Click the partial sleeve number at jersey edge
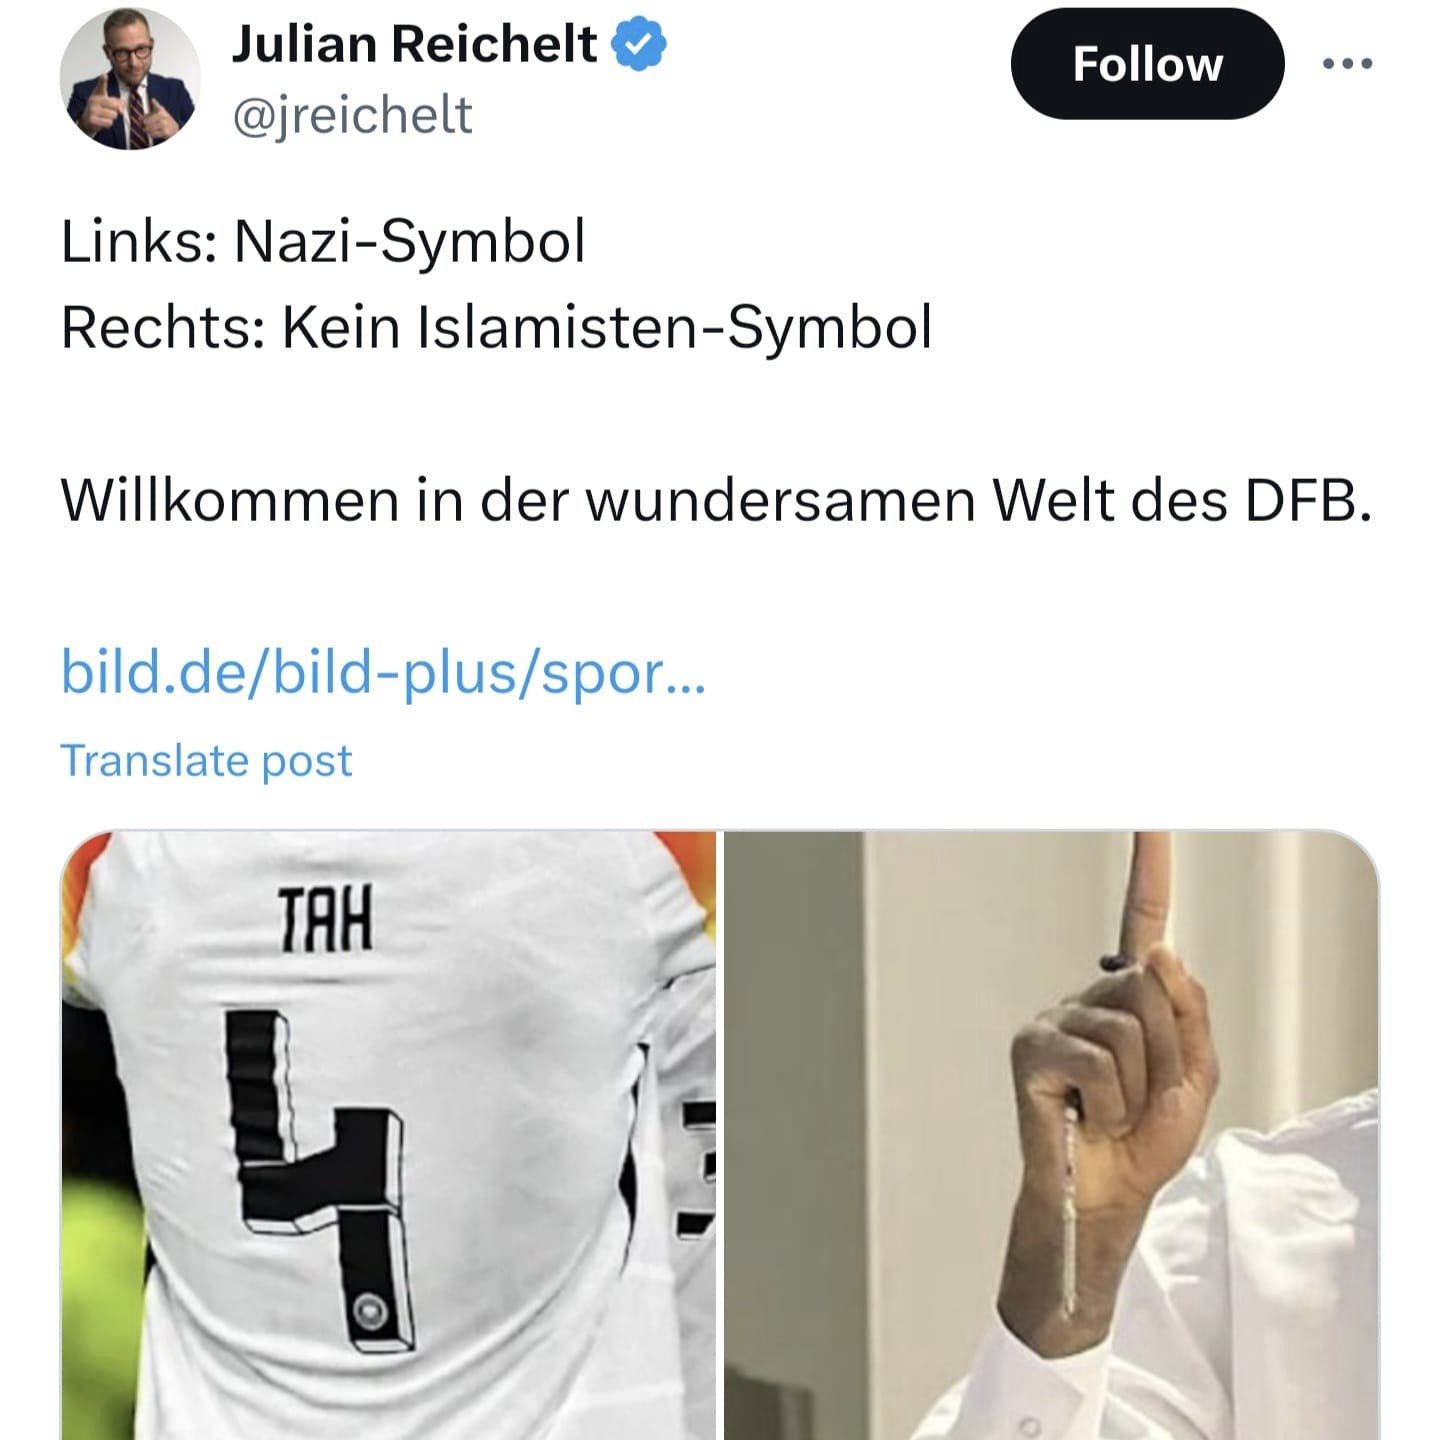Viewport: 1440px width, 1440px height. coord(699,1166)
